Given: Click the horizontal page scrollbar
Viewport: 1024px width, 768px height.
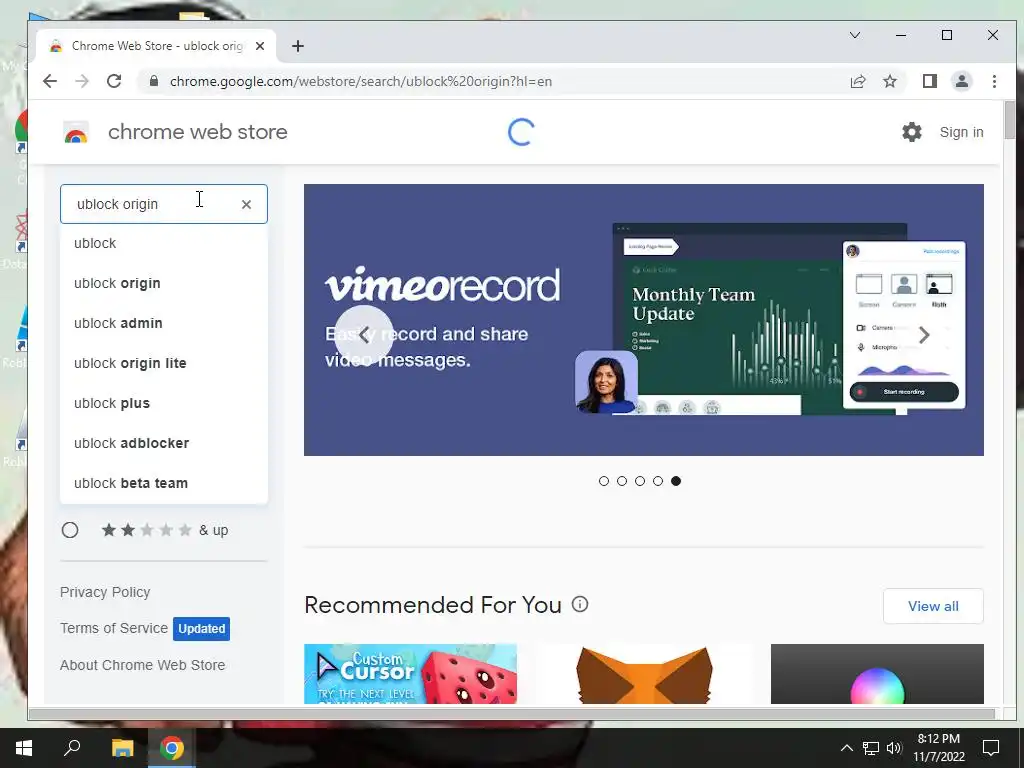Looking at the screenshot, I should (511, 714).
